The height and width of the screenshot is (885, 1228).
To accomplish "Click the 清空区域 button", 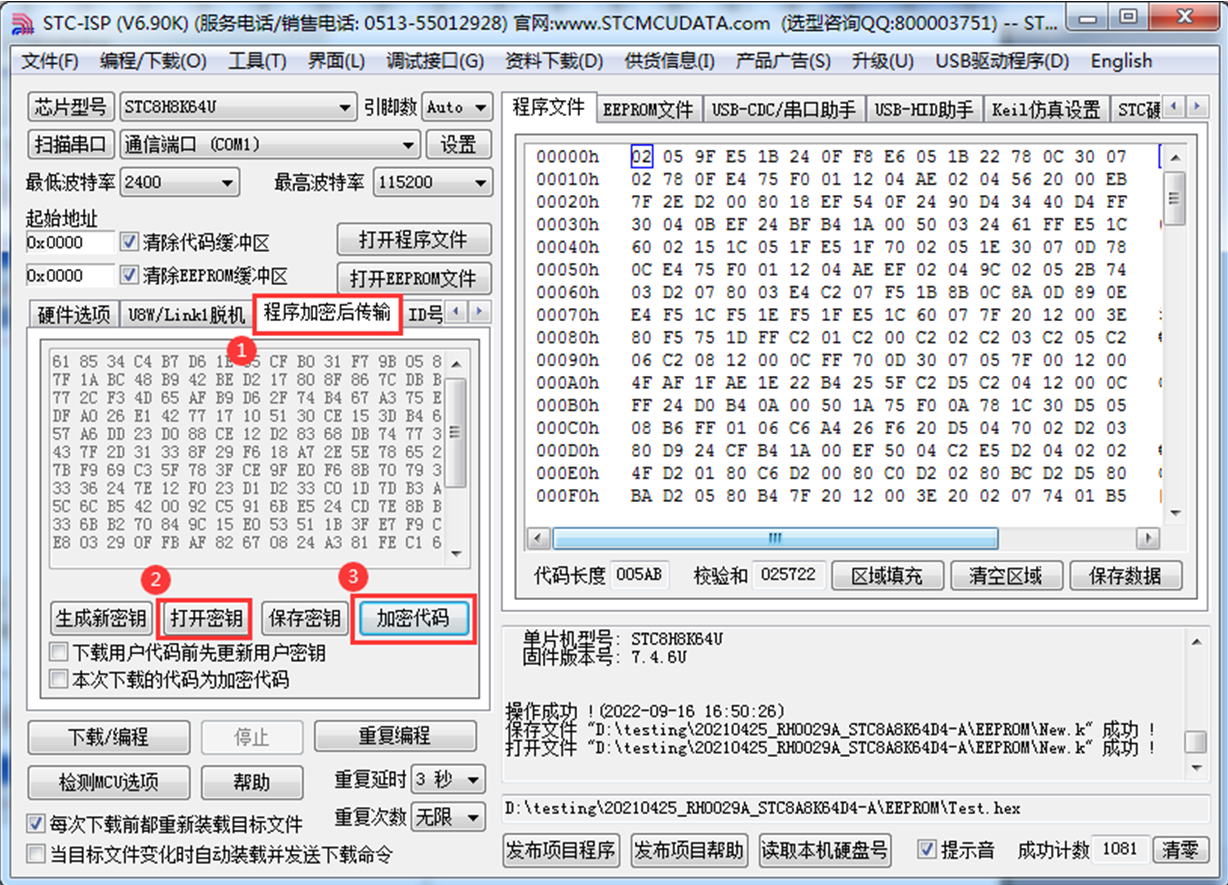I will 1006,576.
